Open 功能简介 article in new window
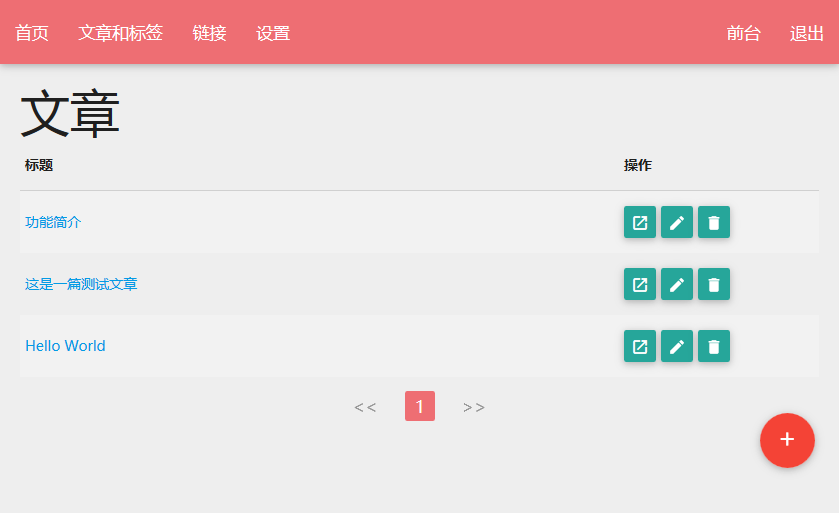Screen dimensions: 839x513 (x=640, y=222)
